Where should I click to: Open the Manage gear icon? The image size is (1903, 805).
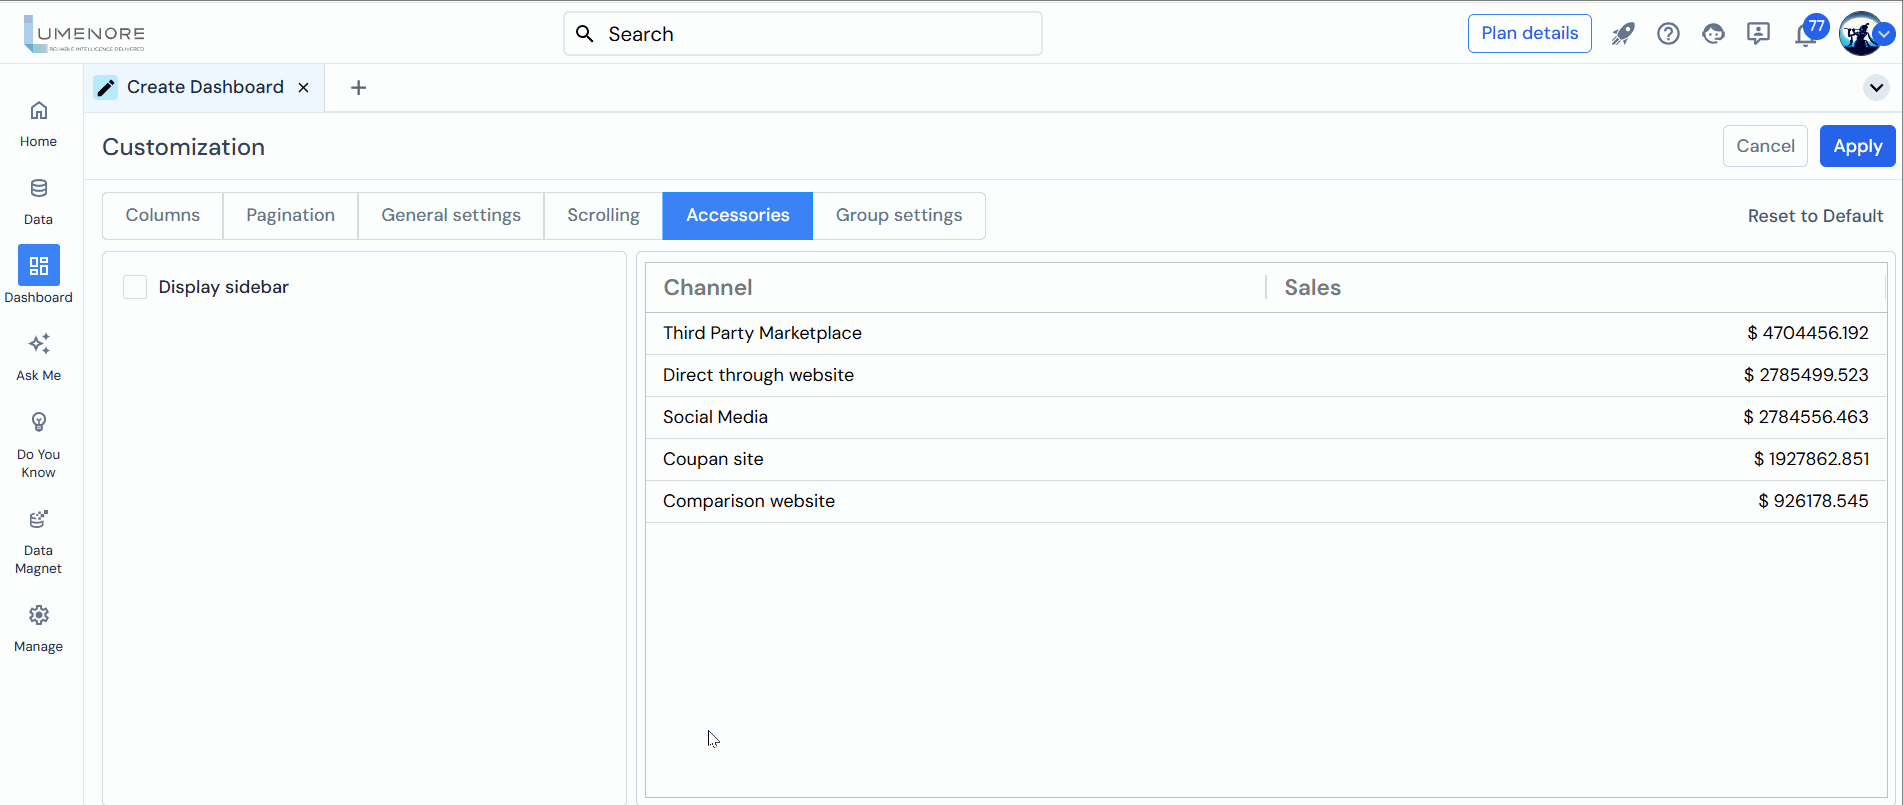click(38, 616)
